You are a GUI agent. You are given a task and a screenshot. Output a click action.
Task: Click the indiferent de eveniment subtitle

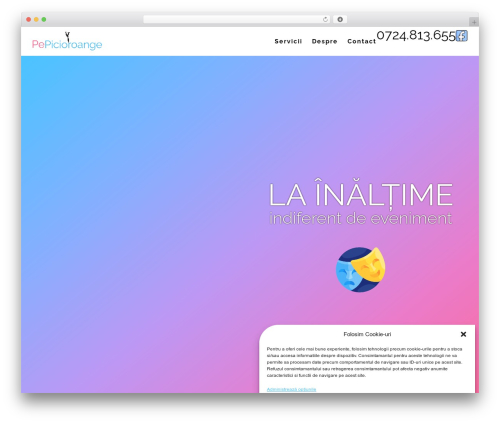[x=361, y=218]
